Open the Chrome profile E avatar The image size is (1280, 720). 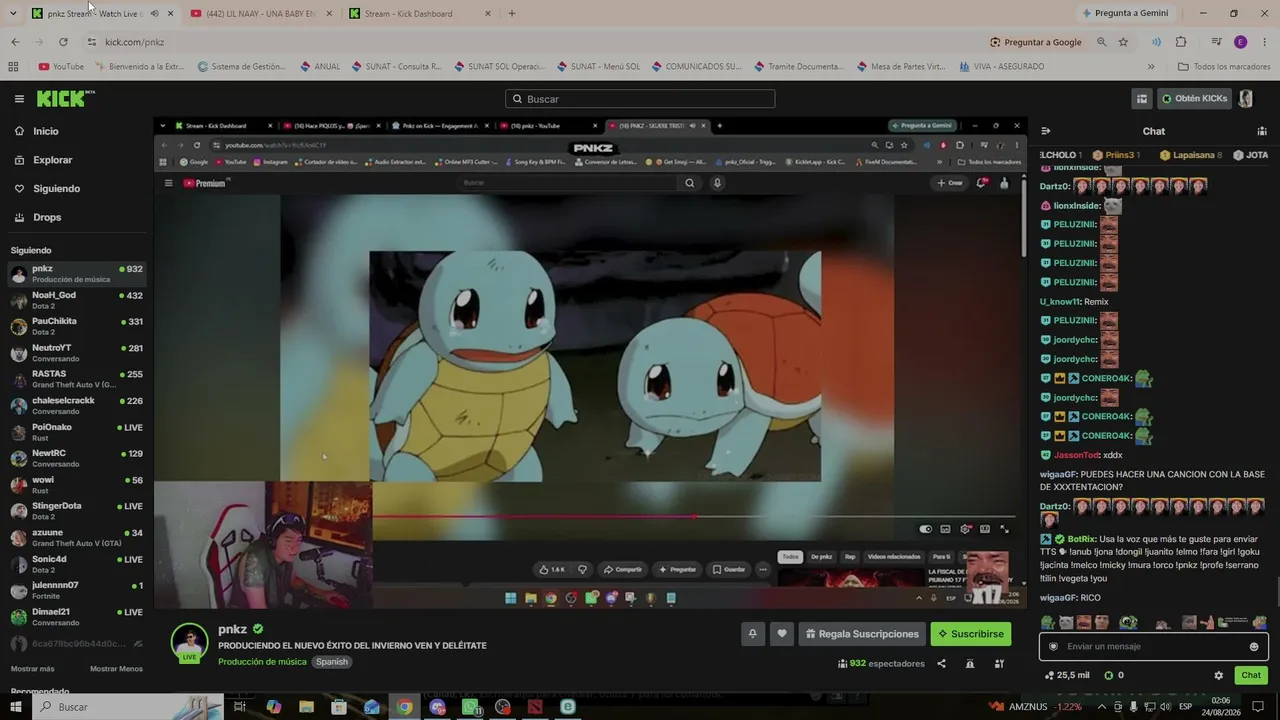pos(1241,42)
